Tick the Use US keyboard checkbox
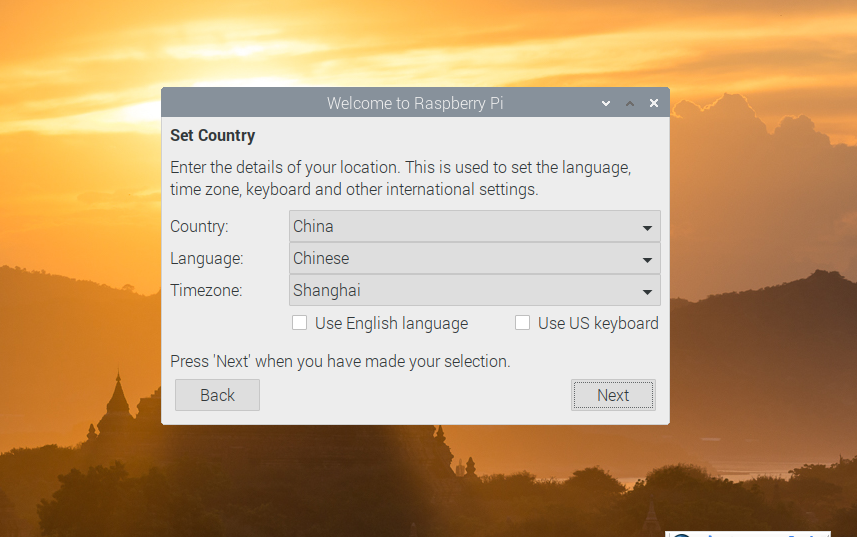The height and width of the screenshot is (537, 857). coord(523,323)
